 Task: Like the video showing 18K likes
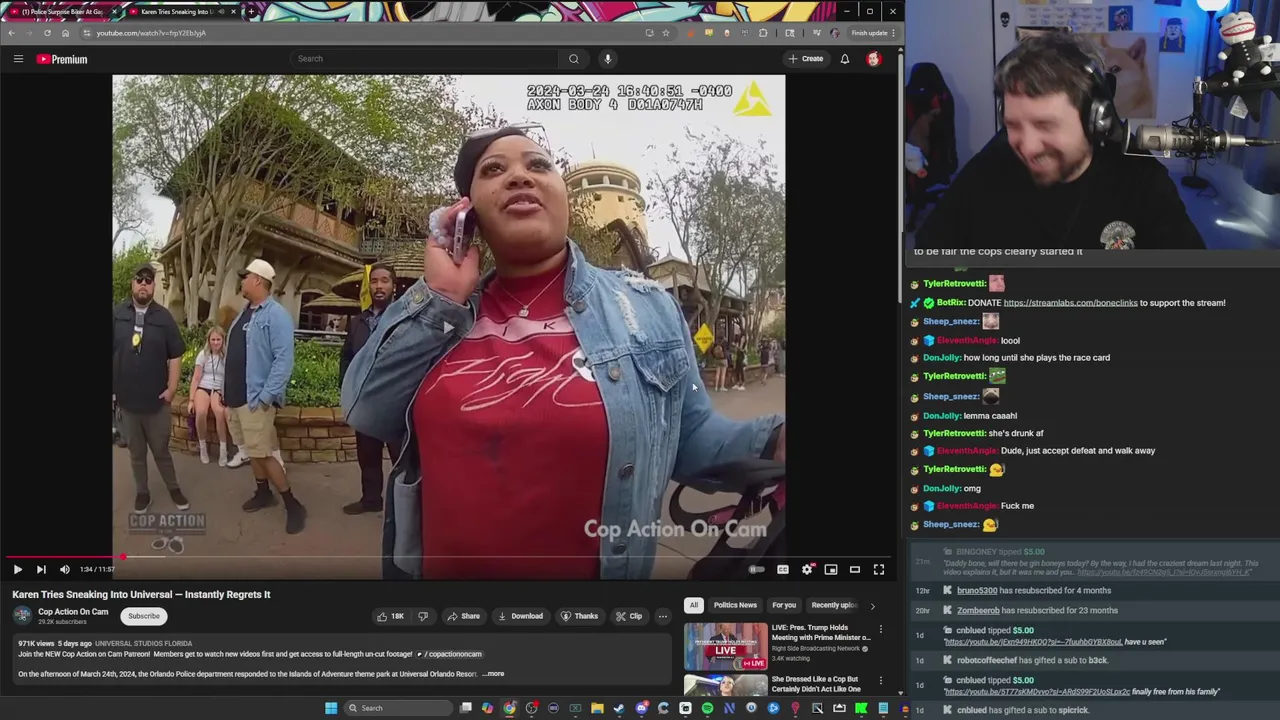click(390, 616)
